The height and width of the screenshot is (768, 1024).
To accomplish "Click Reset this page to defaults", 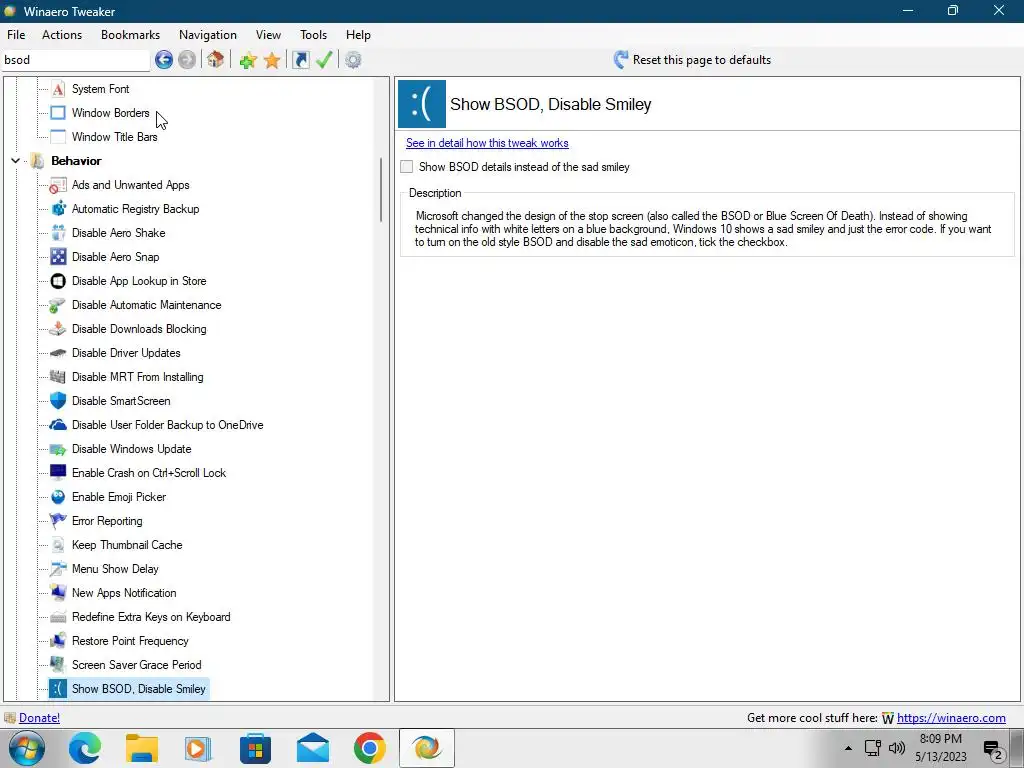I will coord(692,60).
